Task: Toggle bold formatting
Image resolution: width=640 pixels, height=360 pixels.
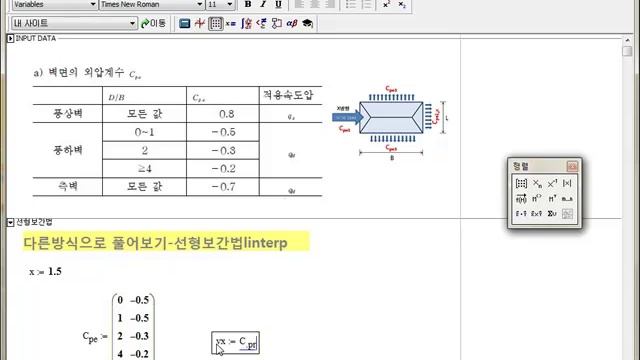Action: (248, 4)
